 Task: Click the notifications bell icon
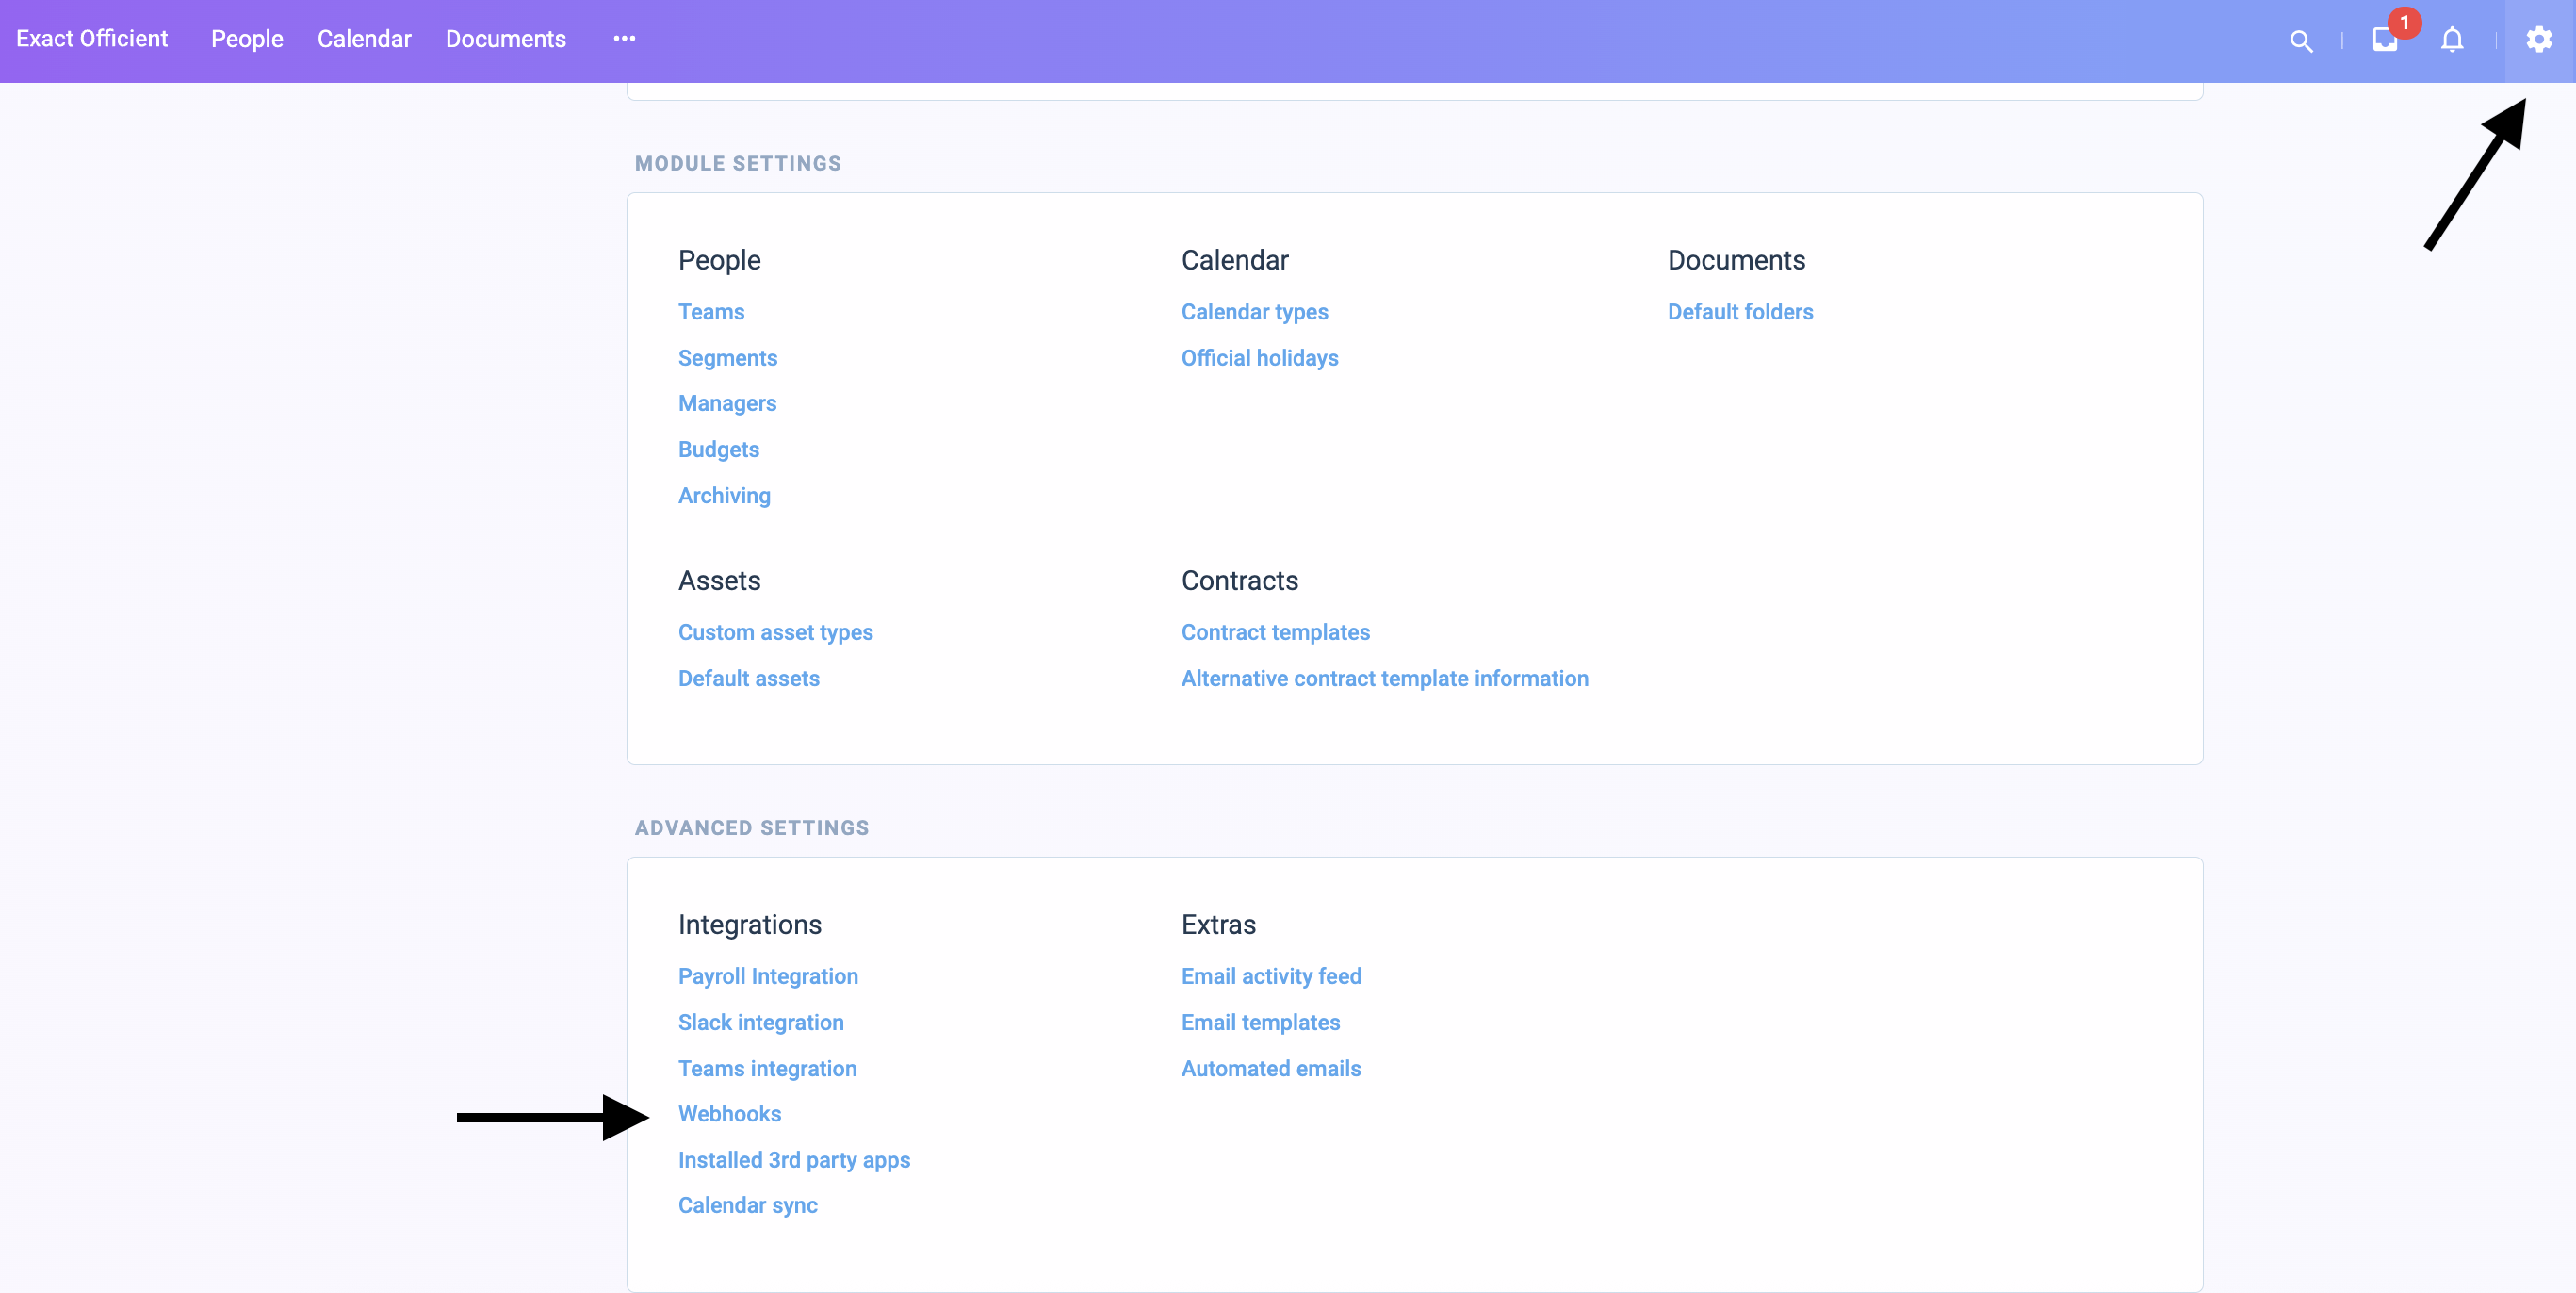pos(2452,40)
